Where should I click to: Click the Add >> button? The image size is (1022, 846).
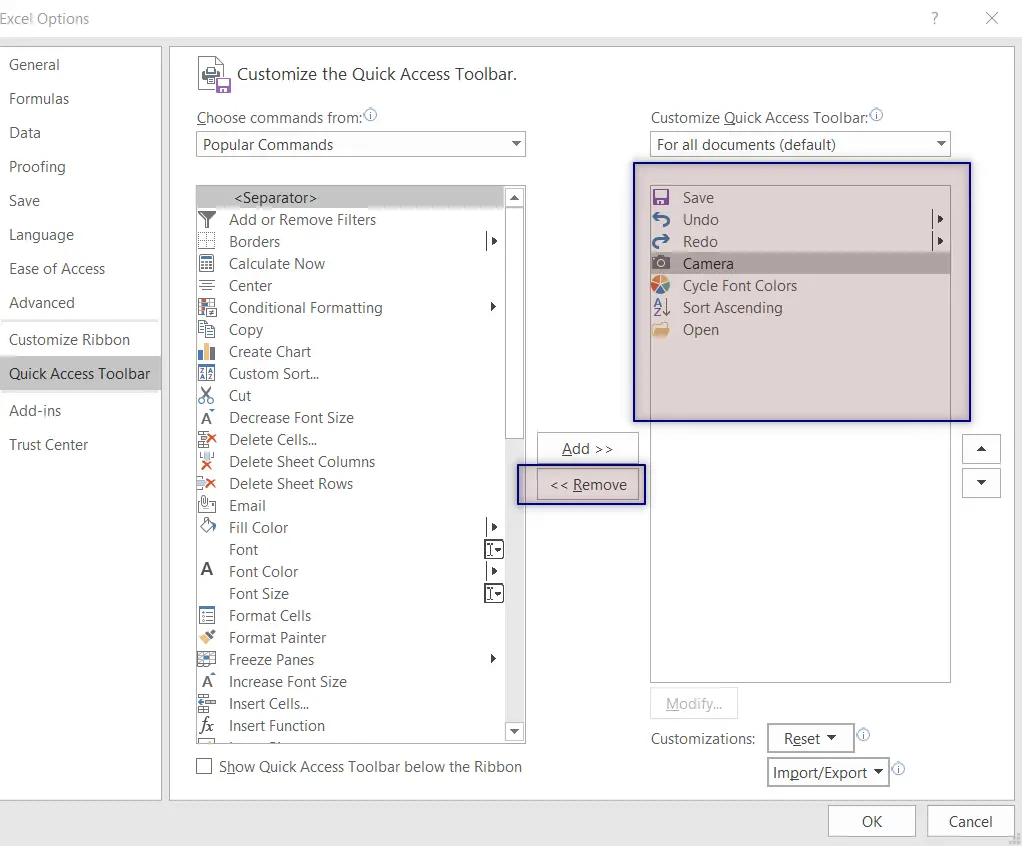click(x=587, y=448)
